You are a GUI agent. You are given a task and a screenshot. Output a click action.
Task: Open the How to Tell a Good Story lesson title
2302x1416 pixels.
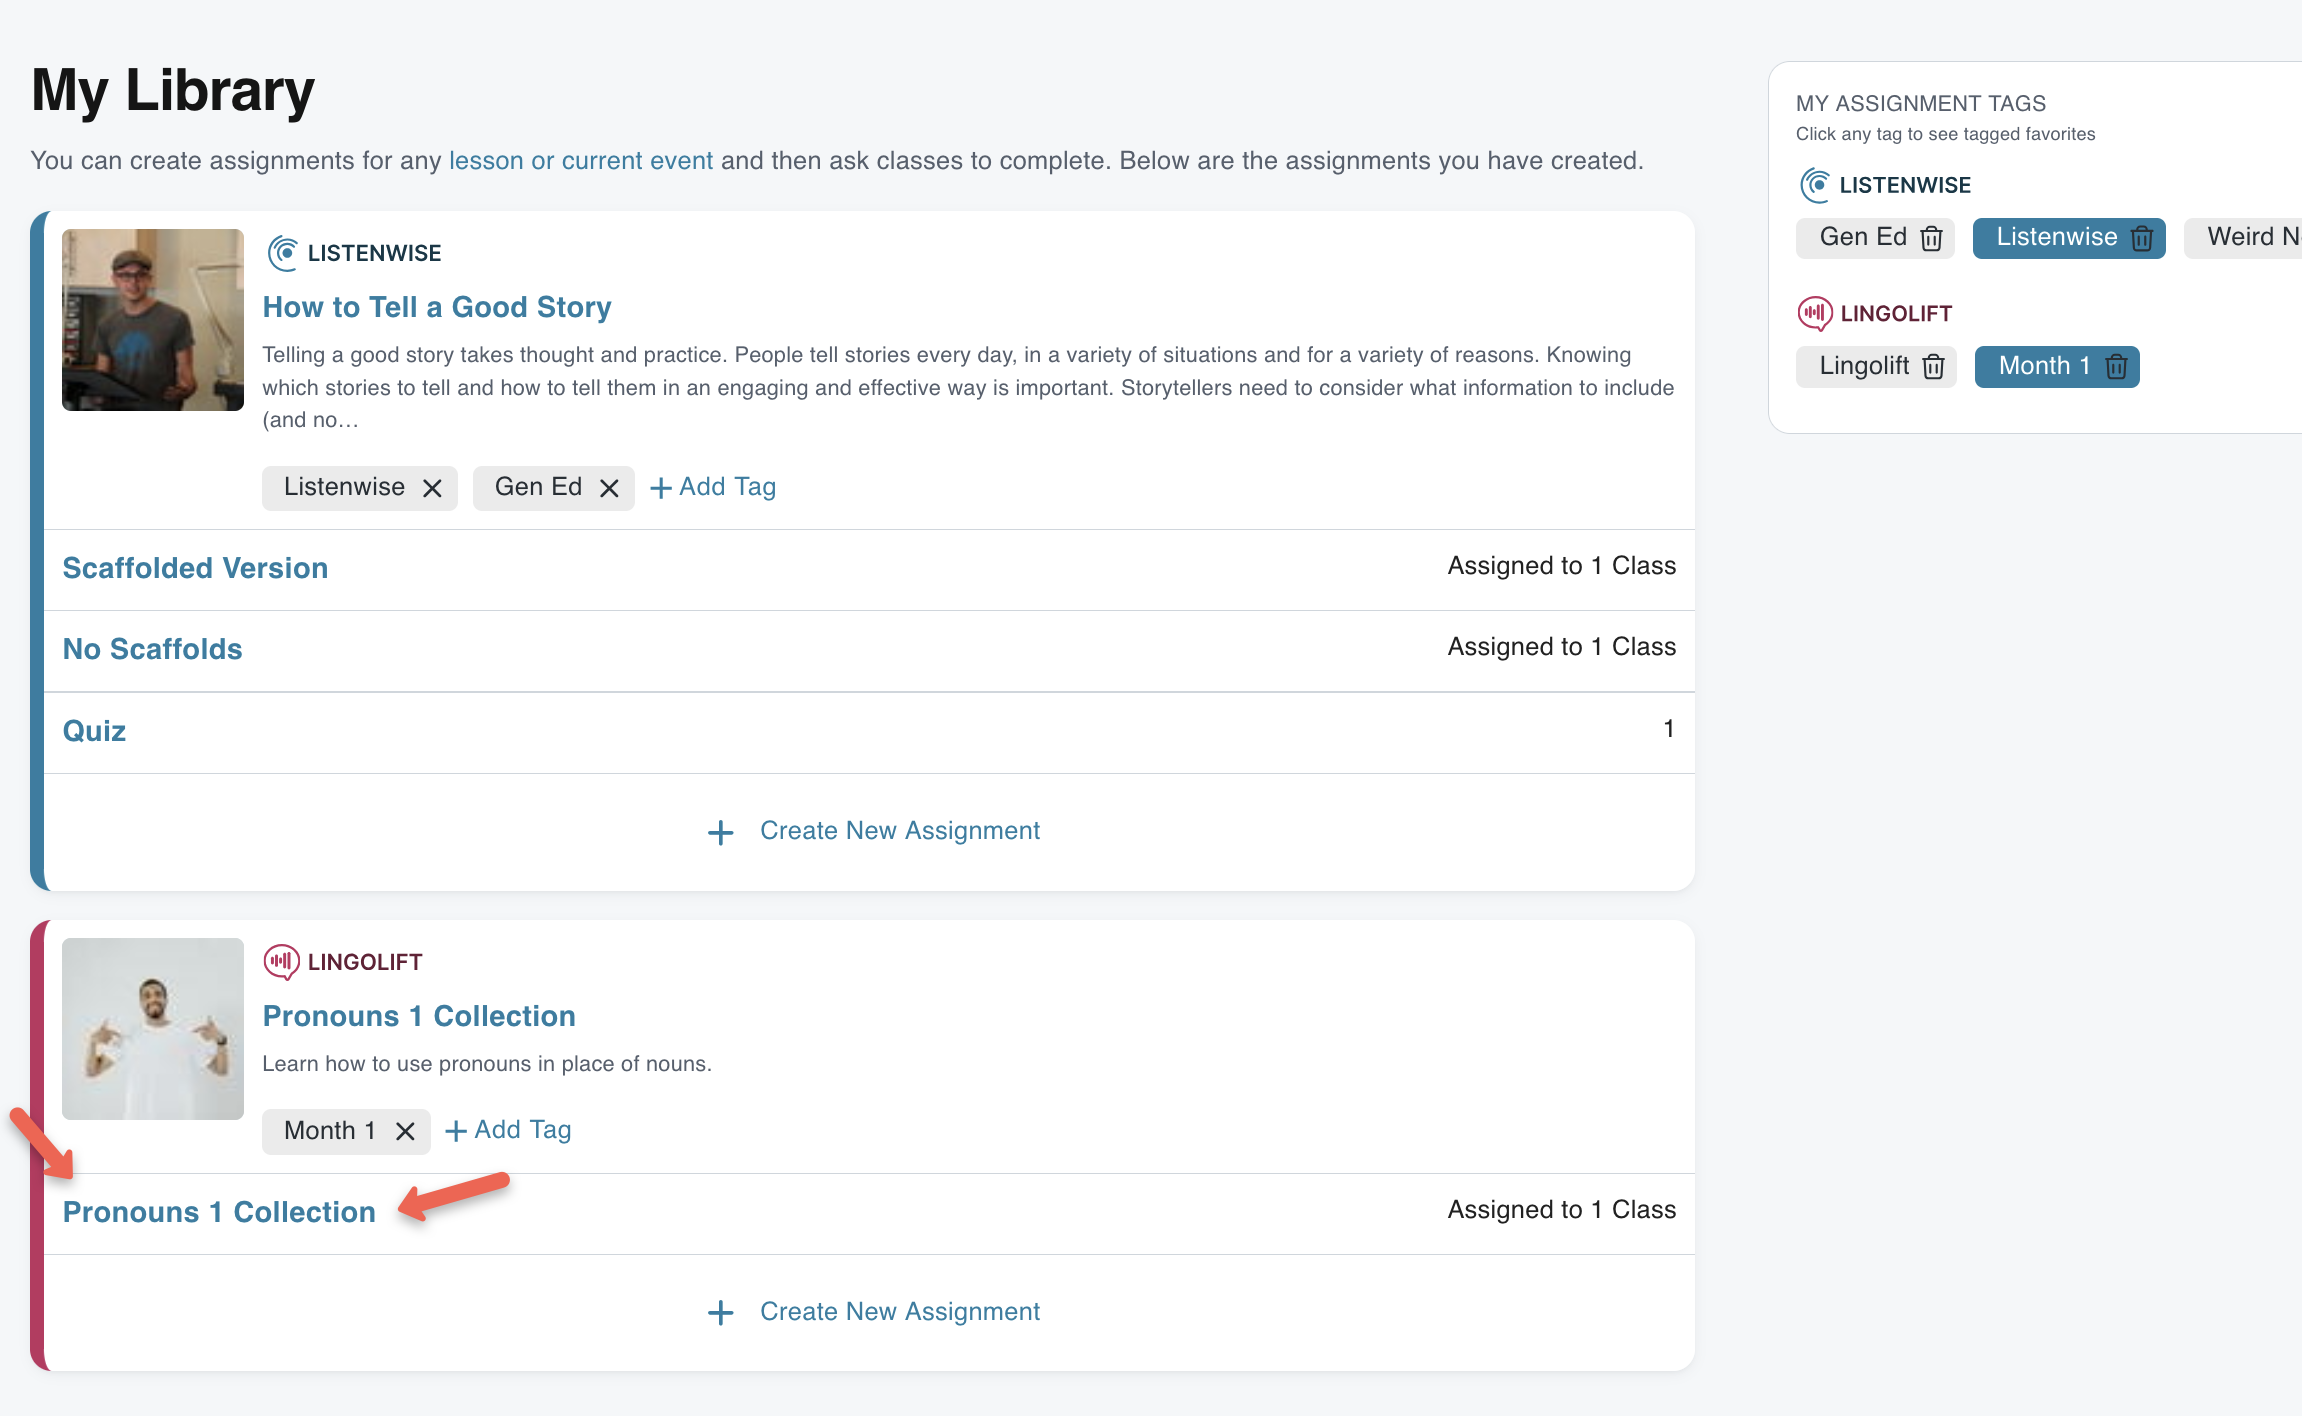[x=437, y=307]
